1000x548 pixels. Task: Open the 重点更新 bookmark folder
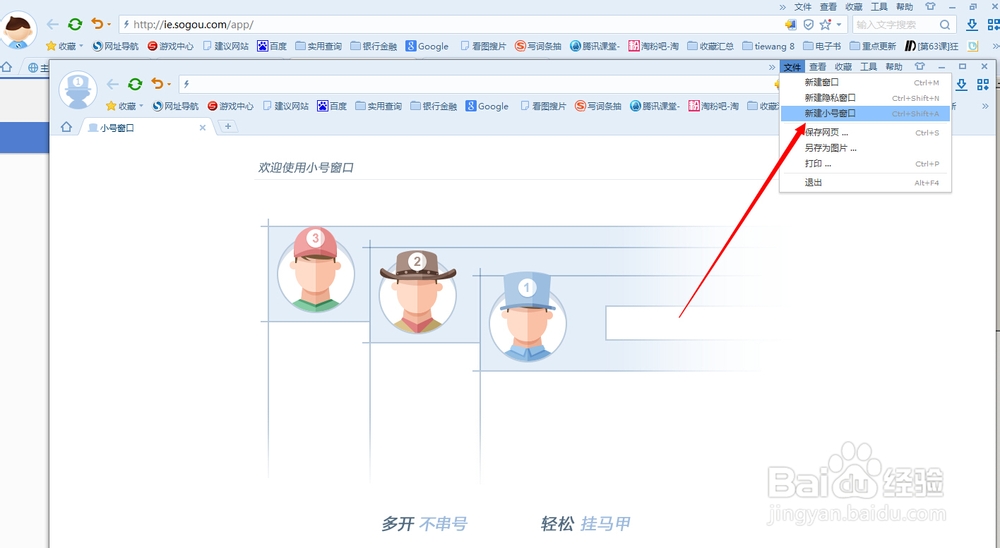point(872,46)
